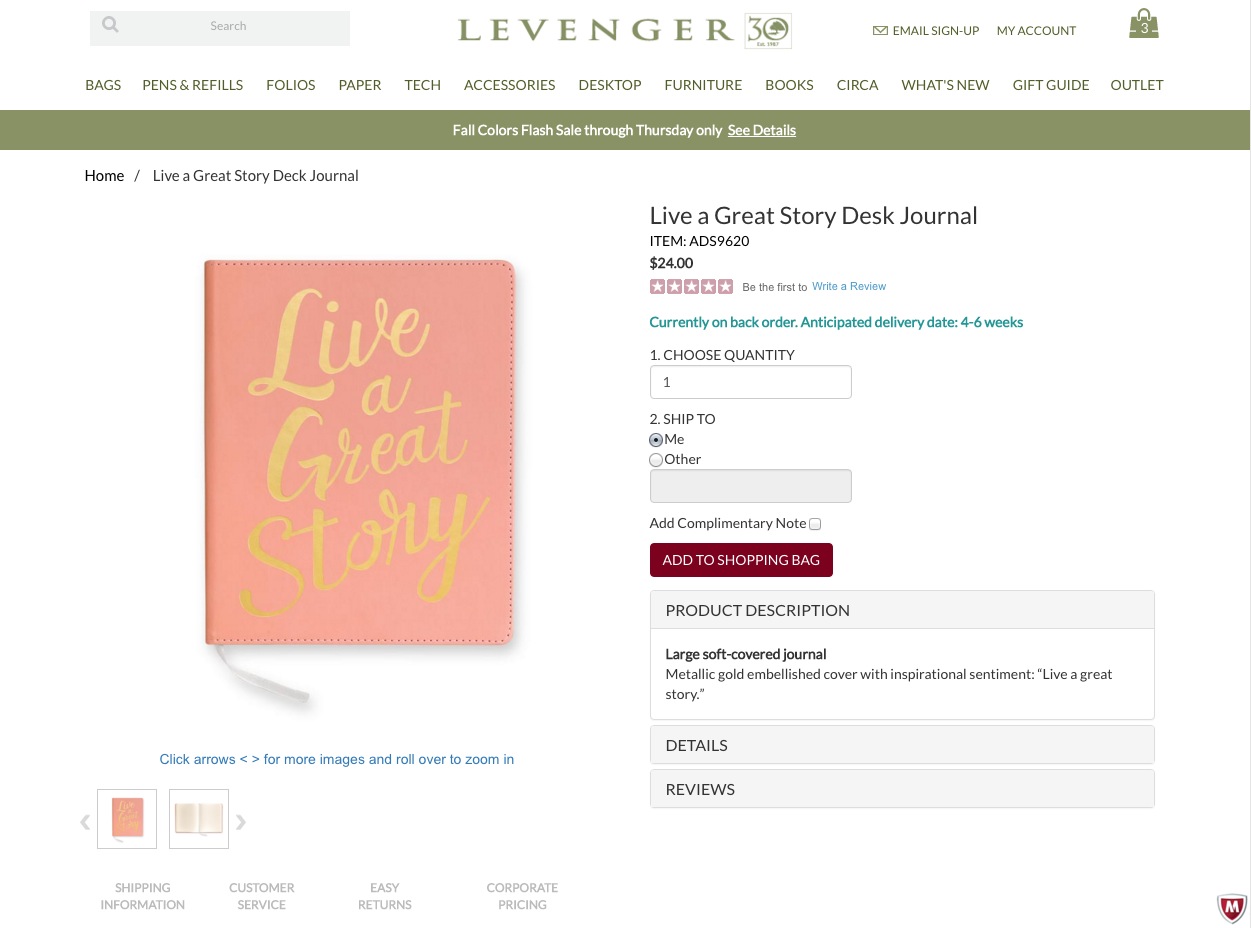Click the McAfee security badge icon
The height and width of the screenshot is (928, 1251).
pyautogui.click(x=1231, y=907)
